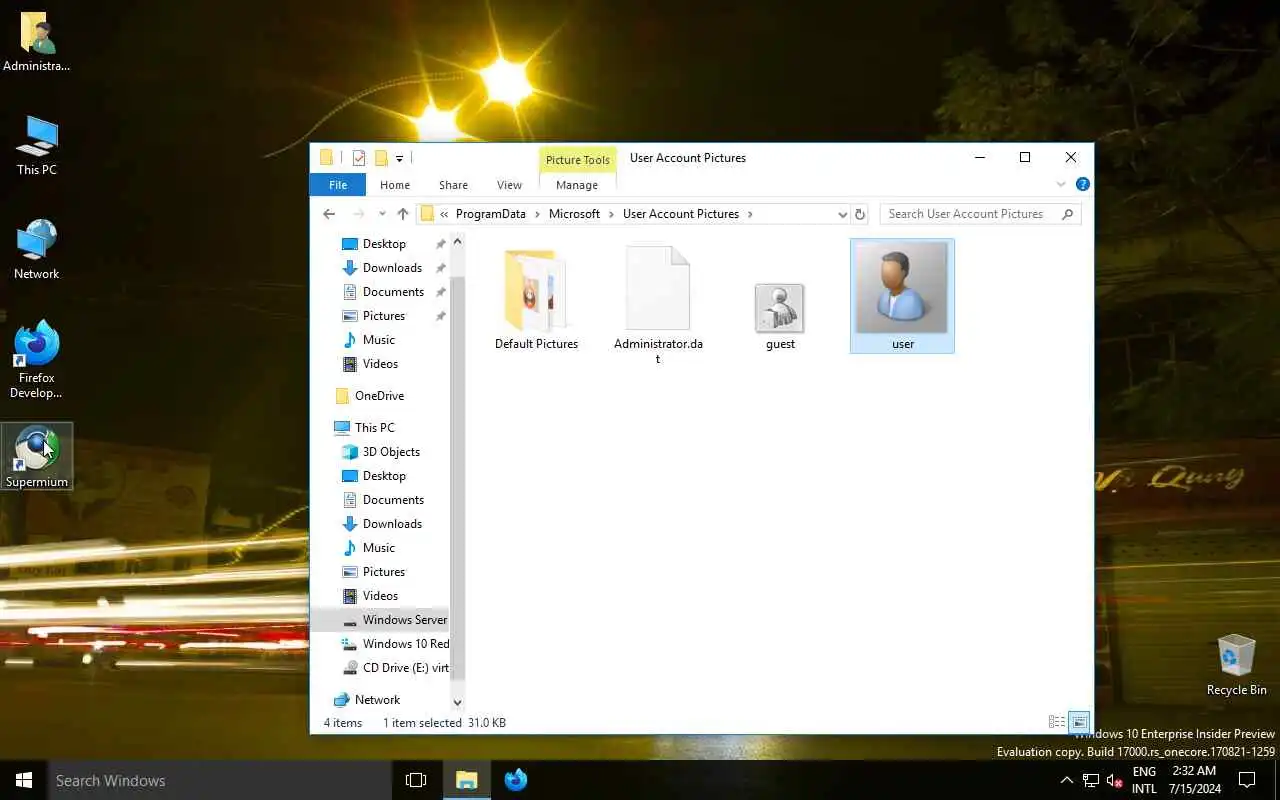Open the File menu
Image resolution: width=1280 pixels, height=800 pixels.
[338, 185]
